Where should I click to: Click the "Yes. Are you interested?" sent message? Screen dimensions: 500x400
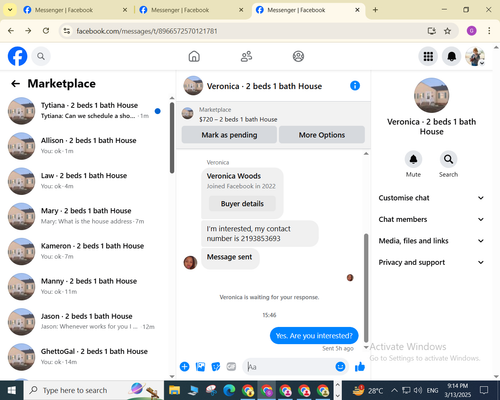[314, 336]
